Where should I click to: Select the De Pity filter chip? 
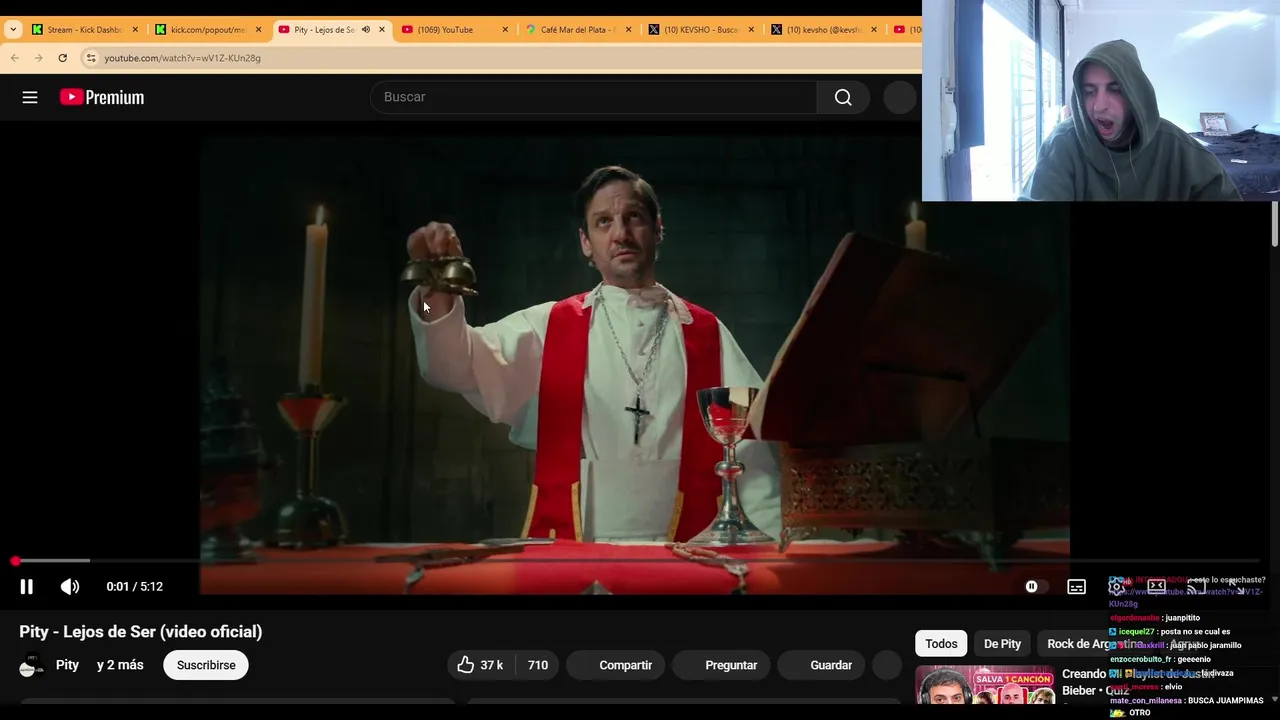1002,644
